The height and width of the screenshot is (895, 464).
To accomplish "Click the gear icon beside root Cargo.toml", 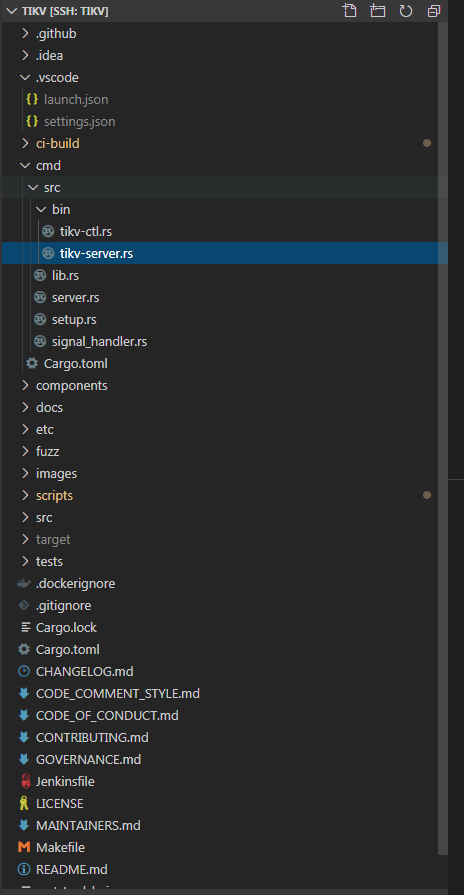I will point(24,649).
